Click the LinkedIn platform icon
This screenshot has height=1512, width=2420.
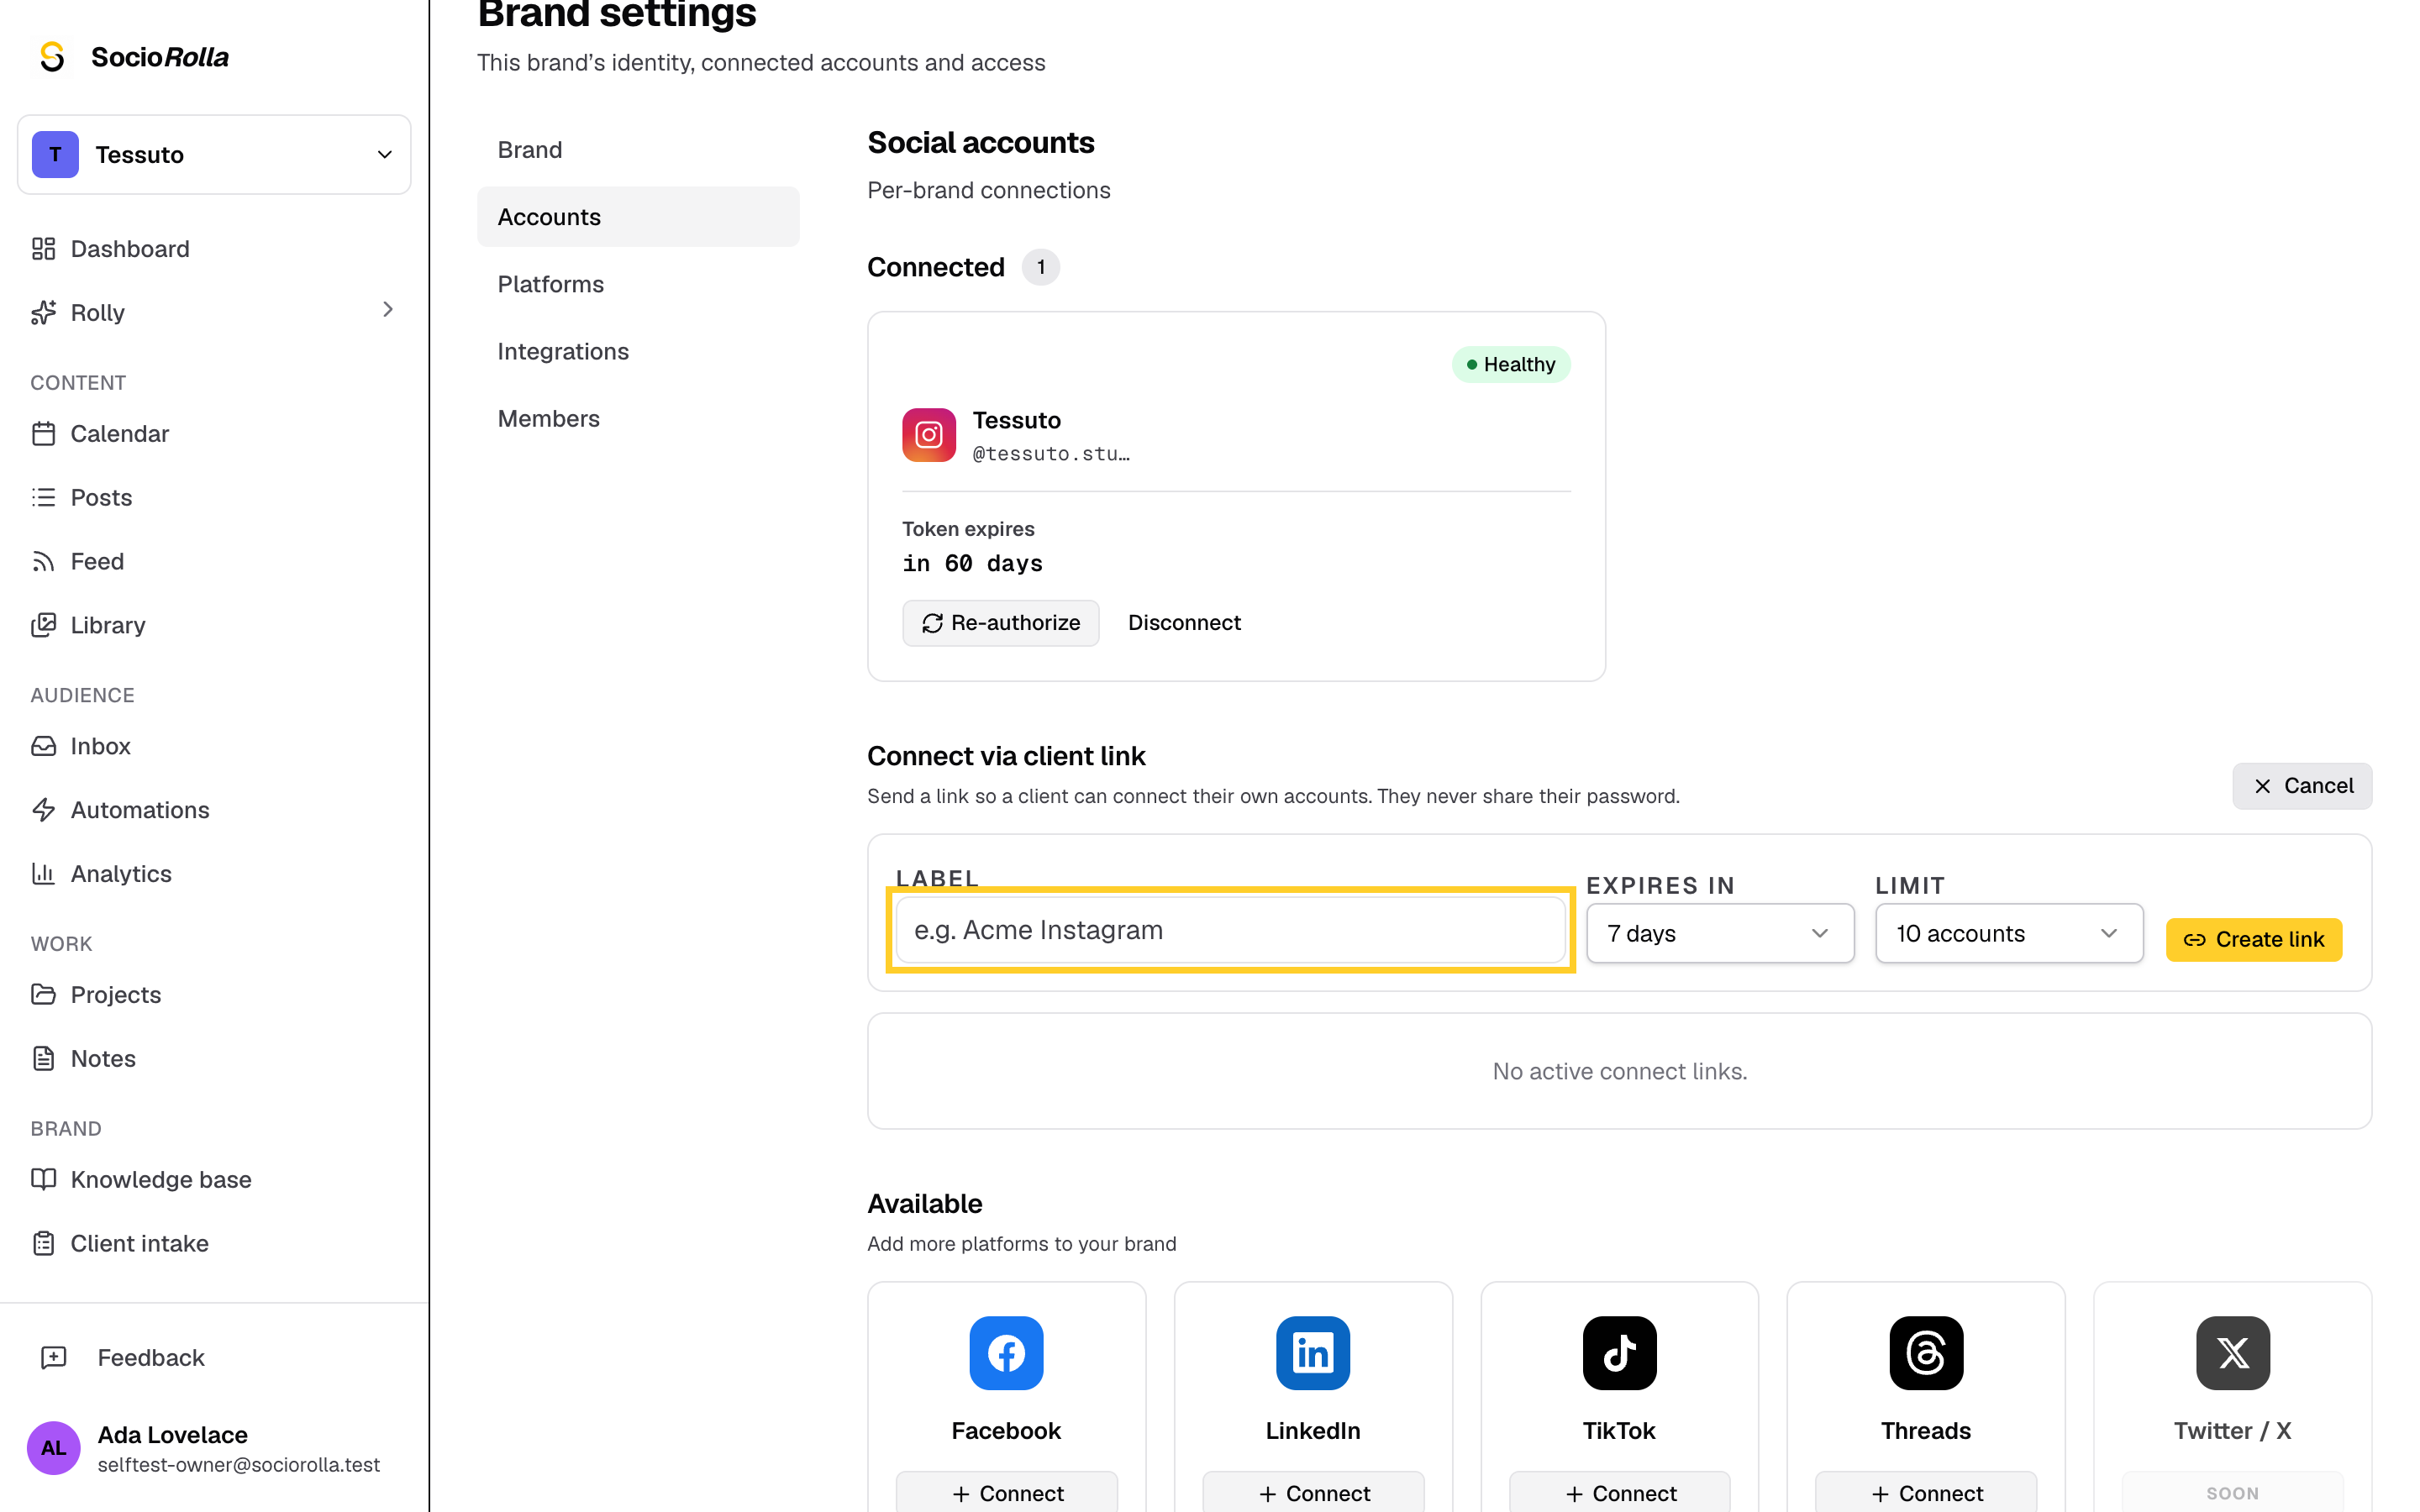click(1313, 1353)
